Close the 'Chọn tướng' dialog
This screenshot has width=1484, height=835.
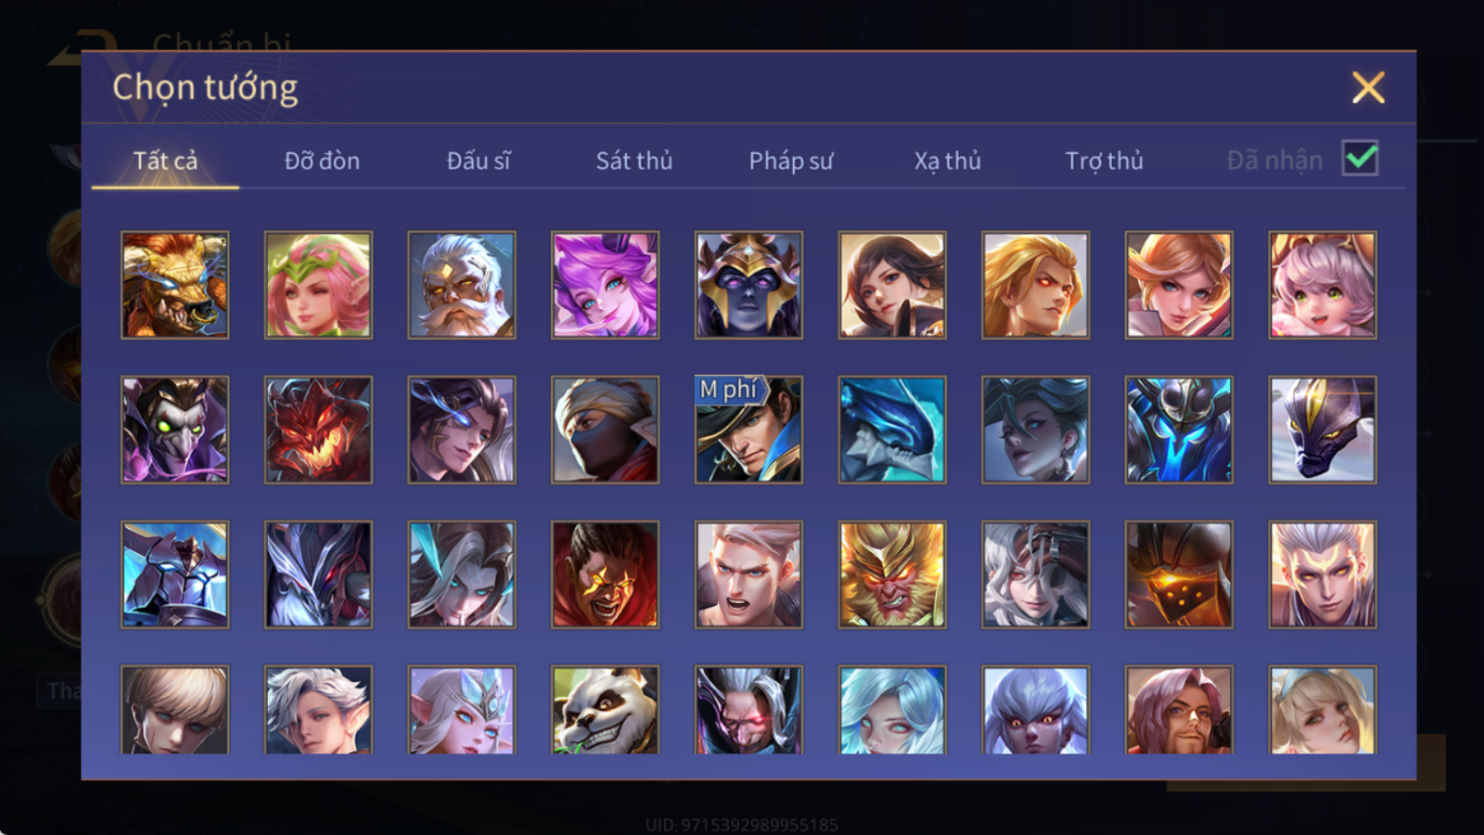[x=1368, y=88]
